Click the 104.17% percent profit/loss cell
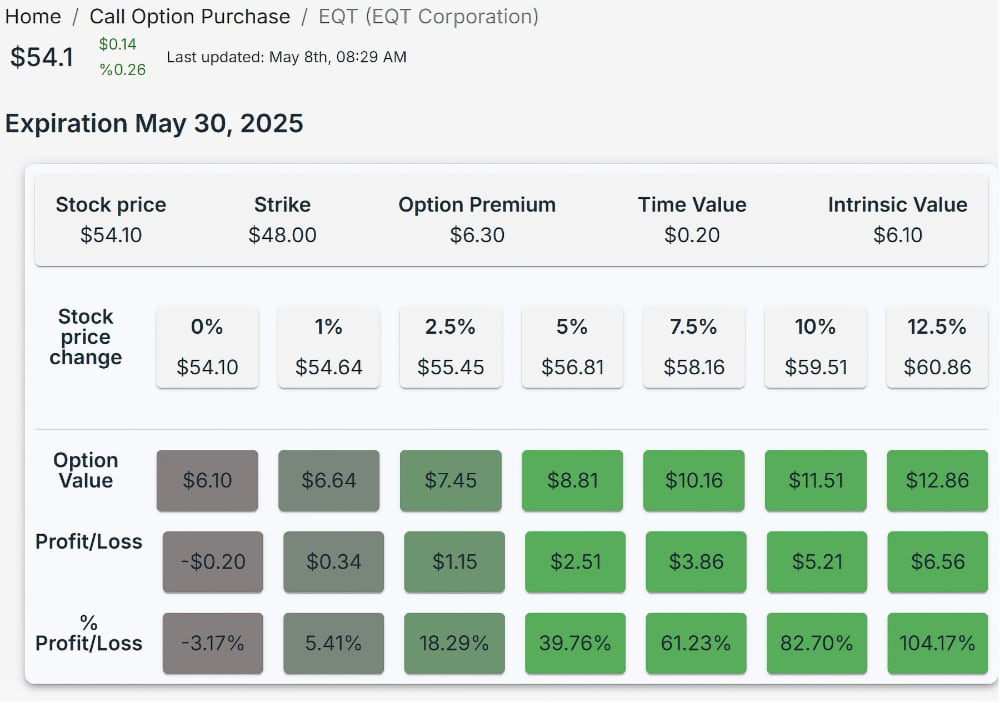 click(x=937, y=643)
